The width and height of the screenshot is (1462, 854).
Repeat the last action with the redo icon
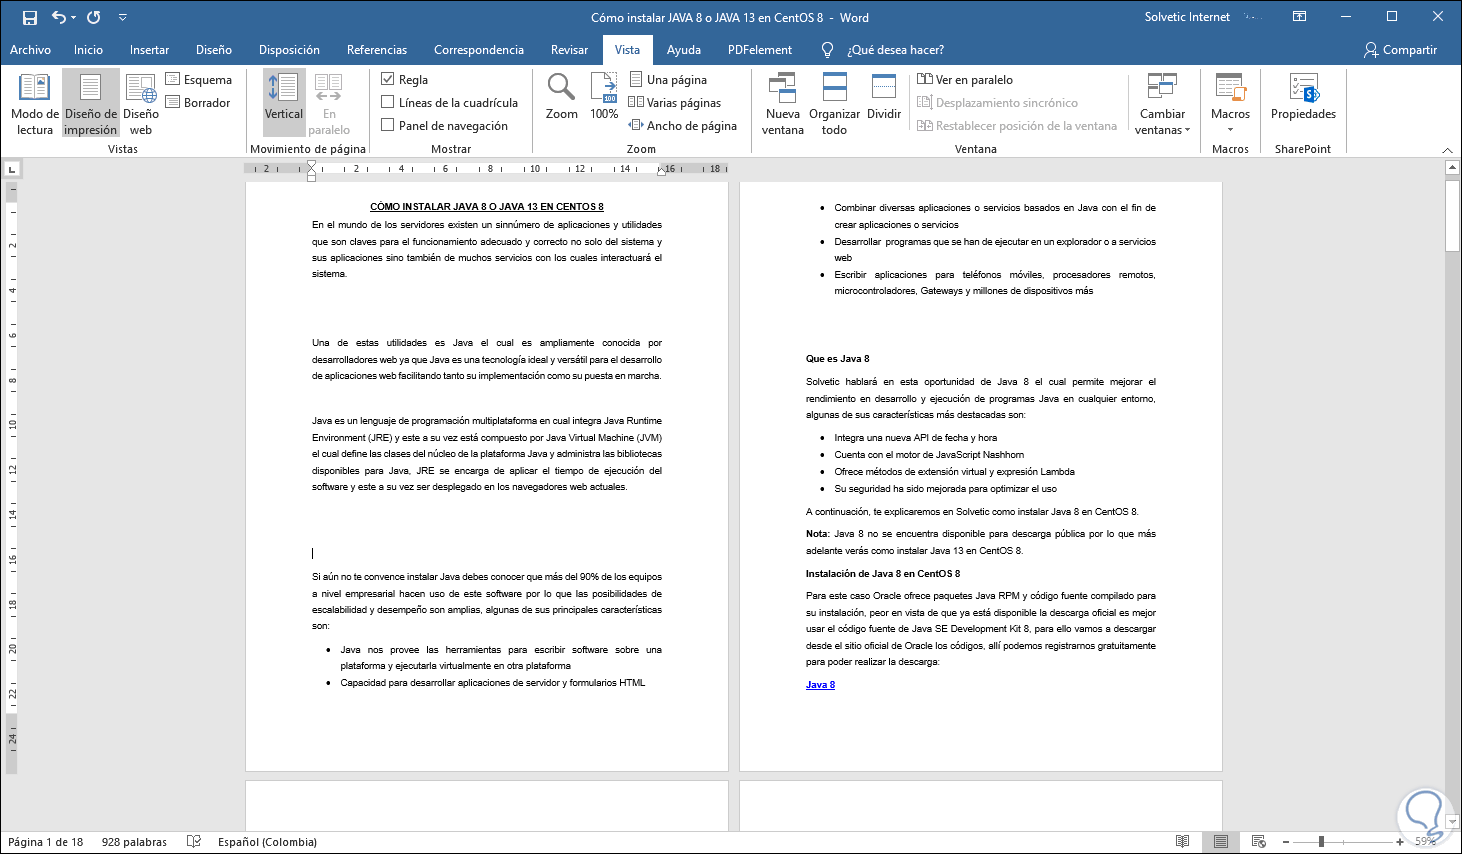click(94, 17)
